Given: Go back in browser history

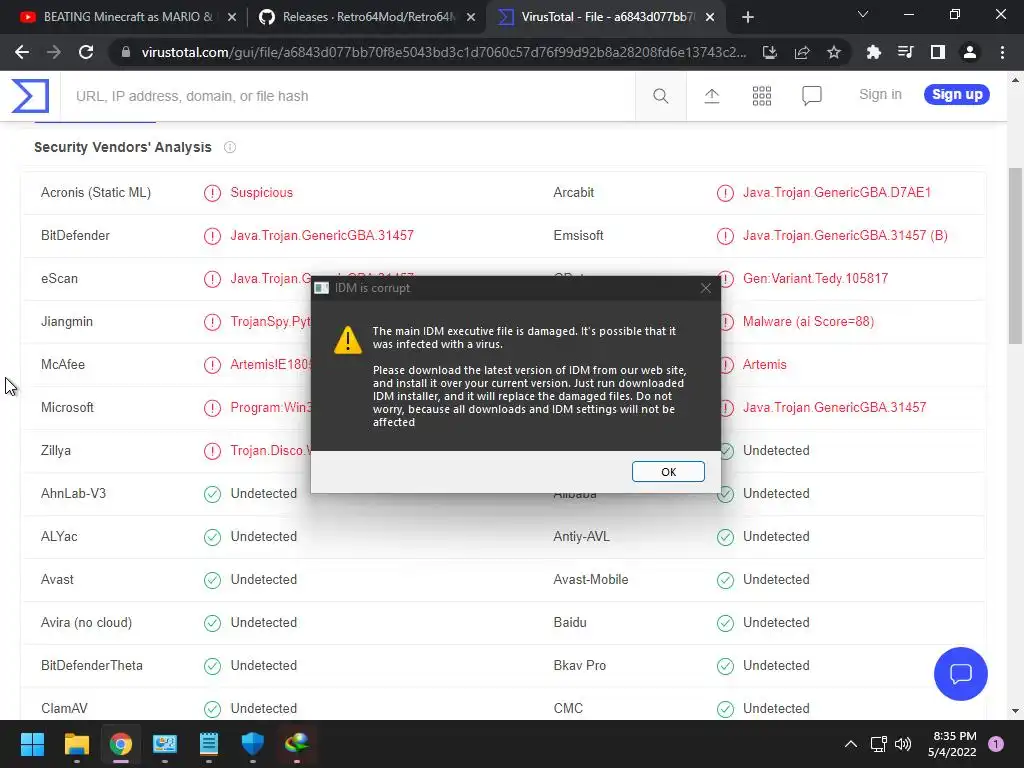Looking at the screenshot, I should [22, 52].
